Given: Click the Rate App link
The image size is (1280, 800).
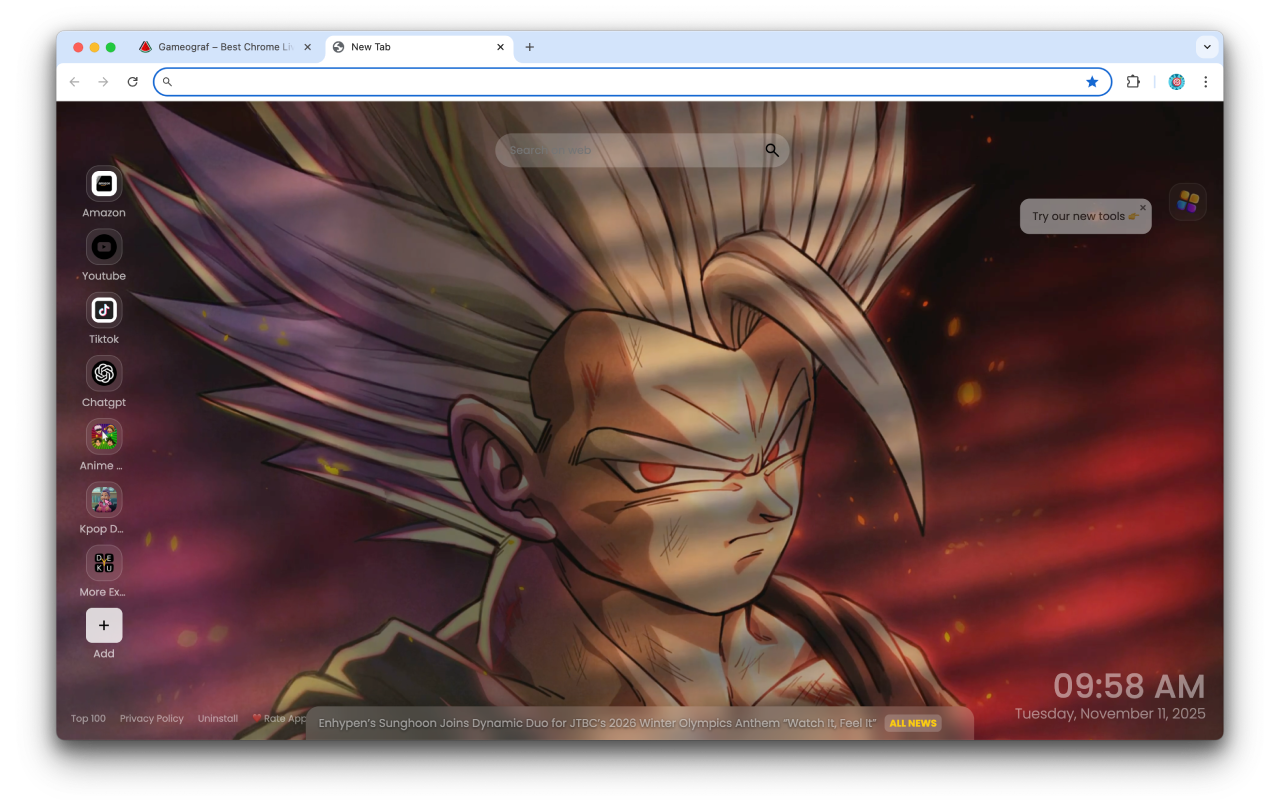Looking at the screenshot, I should [x=281, y=718].
